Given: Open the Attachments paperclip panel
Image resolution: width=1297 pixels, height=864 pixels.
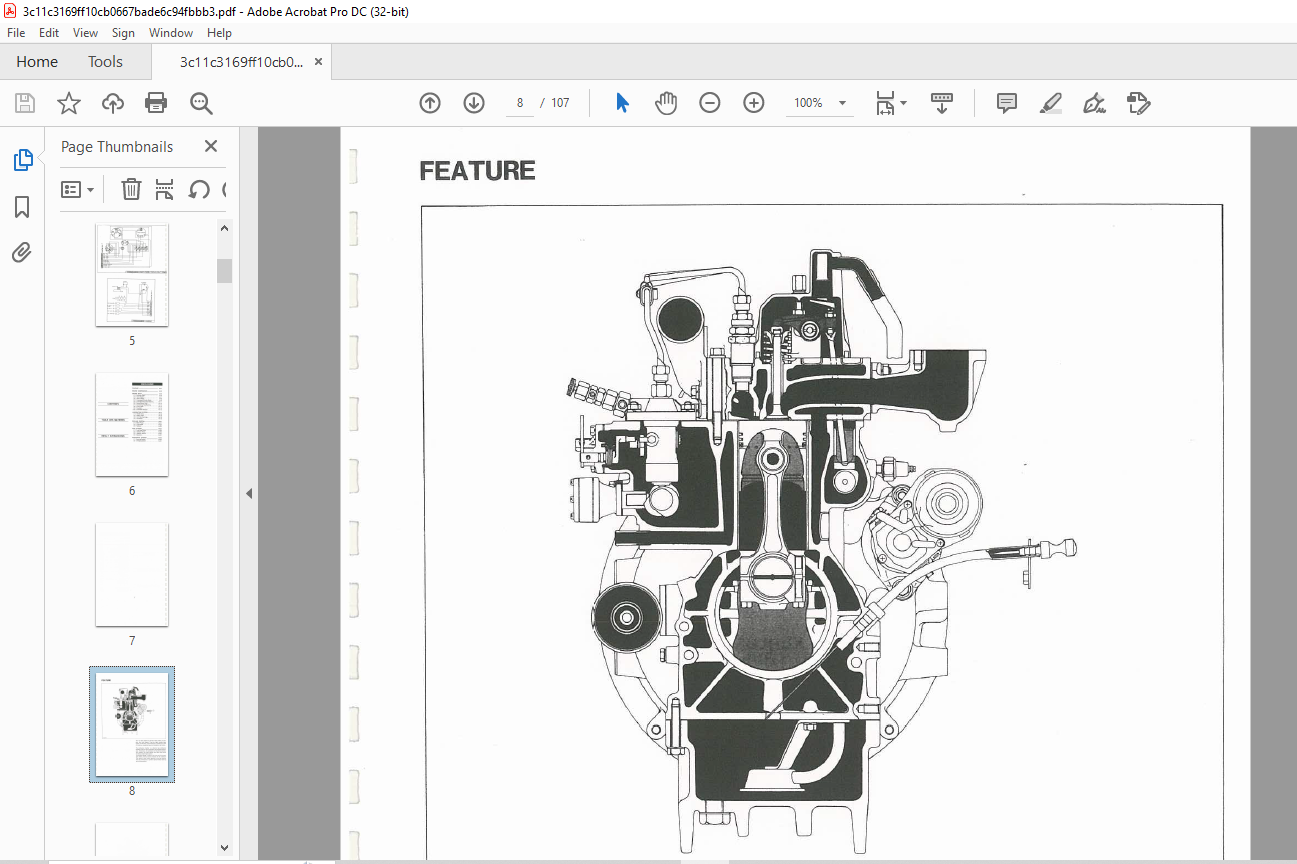Looking at the screenshot, I should 22,252.
